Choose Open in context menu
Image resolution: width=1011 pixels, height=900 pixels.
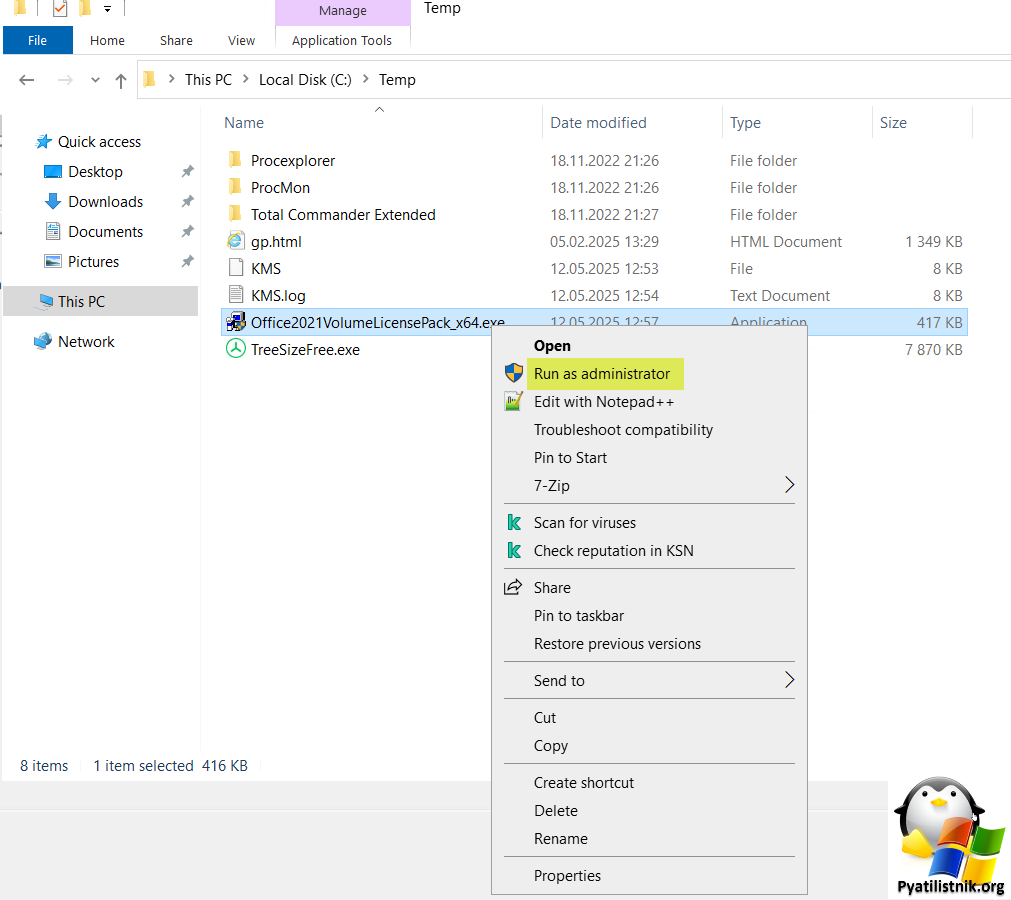pyautogui.click(x=649, y=346)
